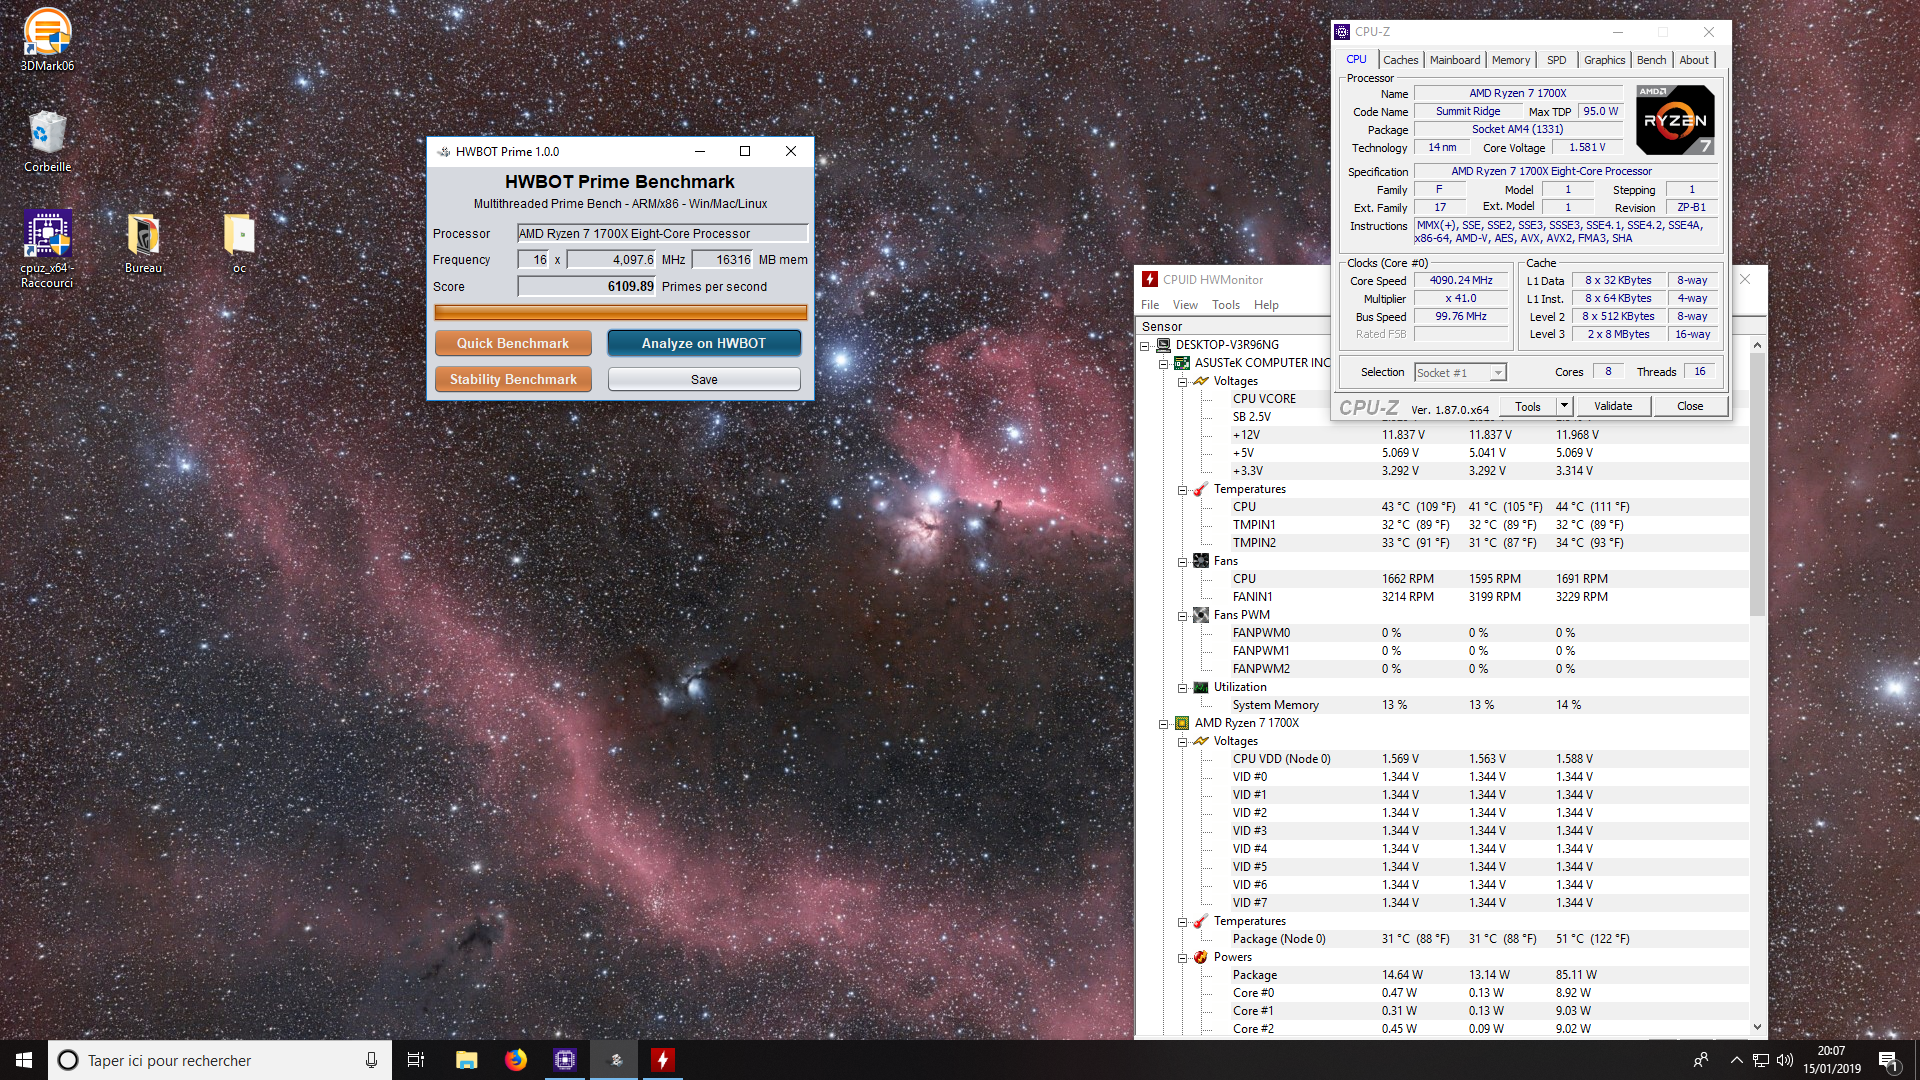This screenshot has height=1080, width=1920.
Task: Open the About tab in CPU-Z
Action: tap(1693, 60)
